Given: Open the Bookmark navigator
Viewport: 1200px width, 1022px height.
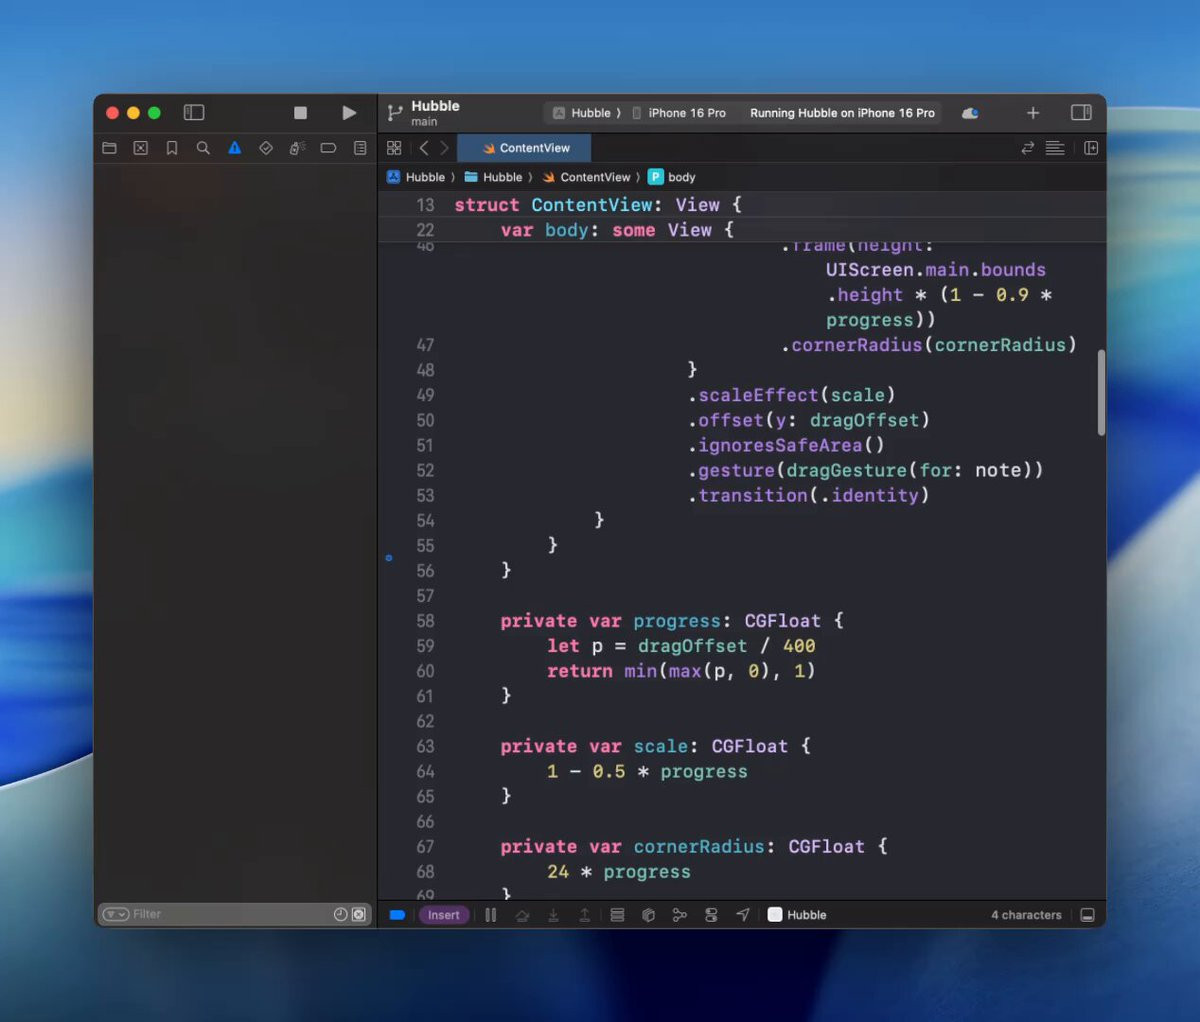Looking at the screenshot, I should pyautogui.click(x=172, y=148).
